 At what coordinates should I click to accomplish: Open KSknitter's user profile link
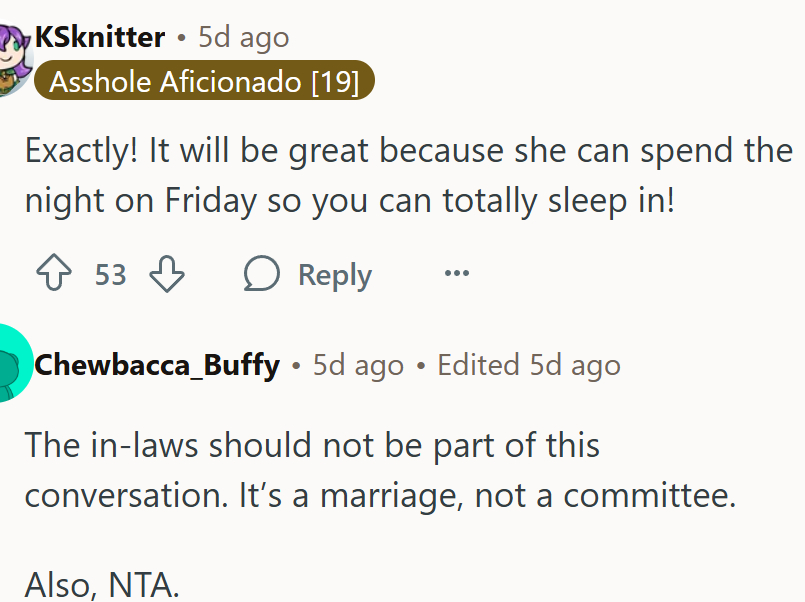(x=99, y=38)
